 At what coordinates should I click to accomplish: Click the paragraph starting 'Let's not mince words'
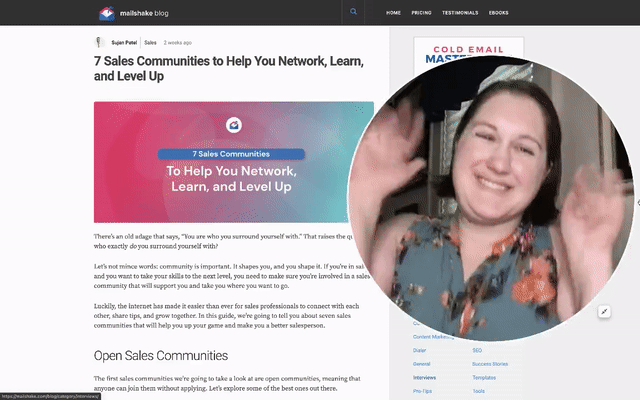pyautogui.click(x=231, y=276)
